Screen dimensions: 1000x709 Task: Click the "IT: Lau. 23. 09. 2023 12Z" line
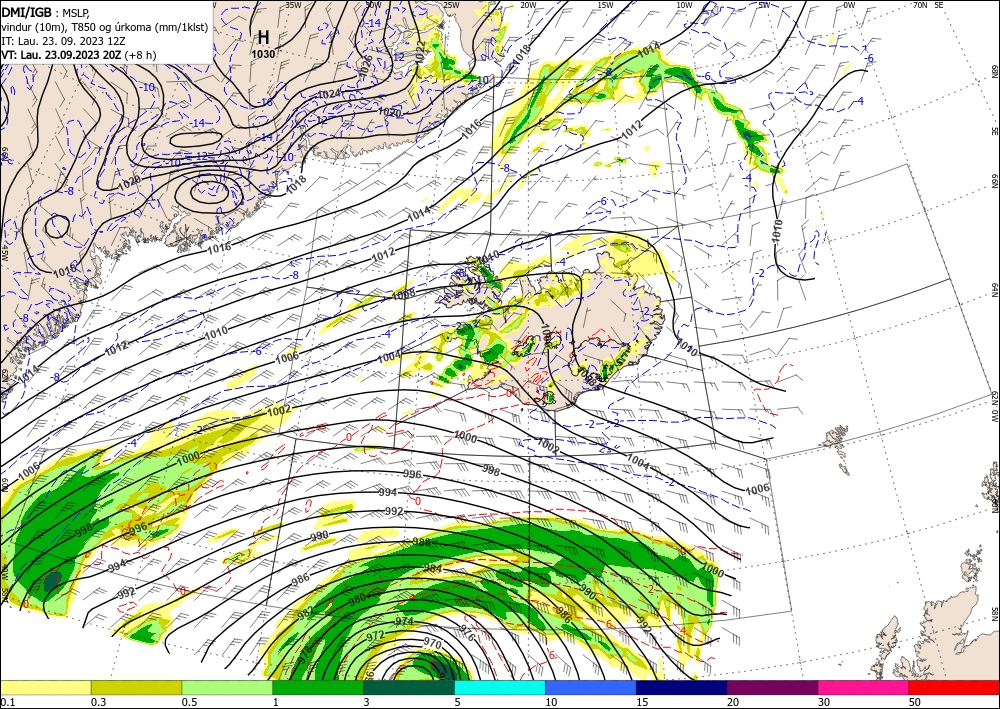[63, 40]
